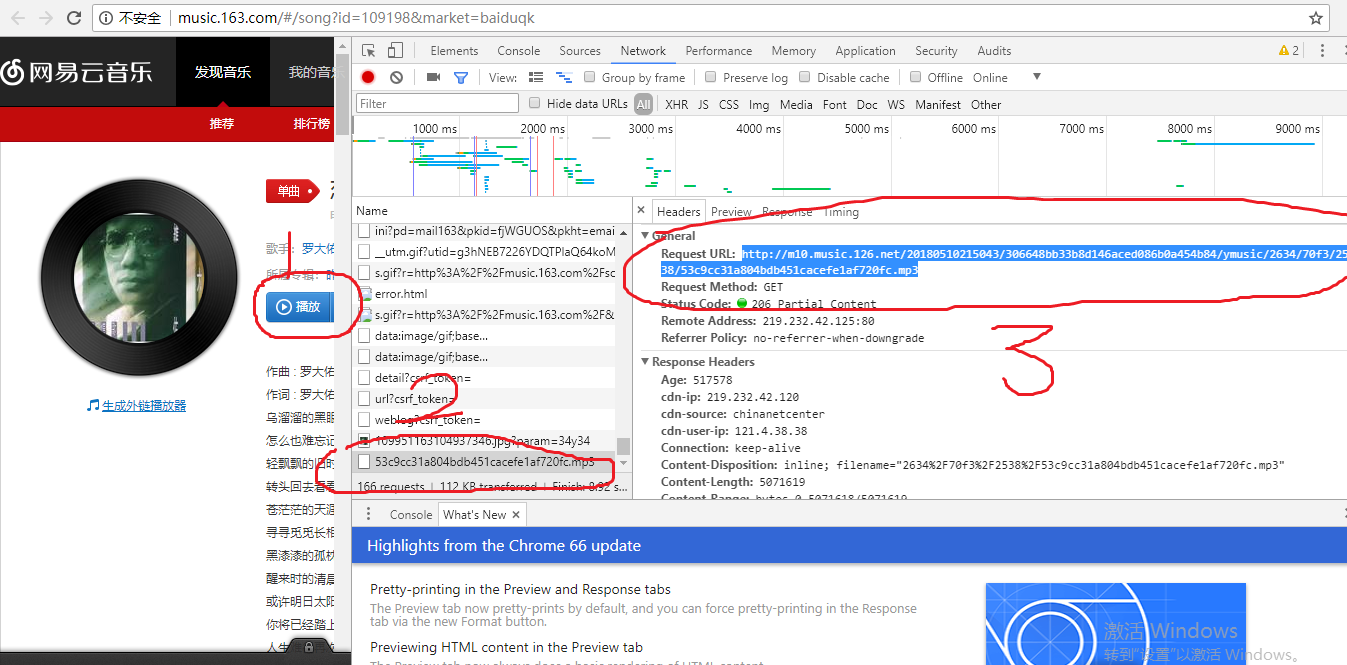The image size is (1347, 665).
Task: Toggle the waterfall overview view icon
Action: 564,77
